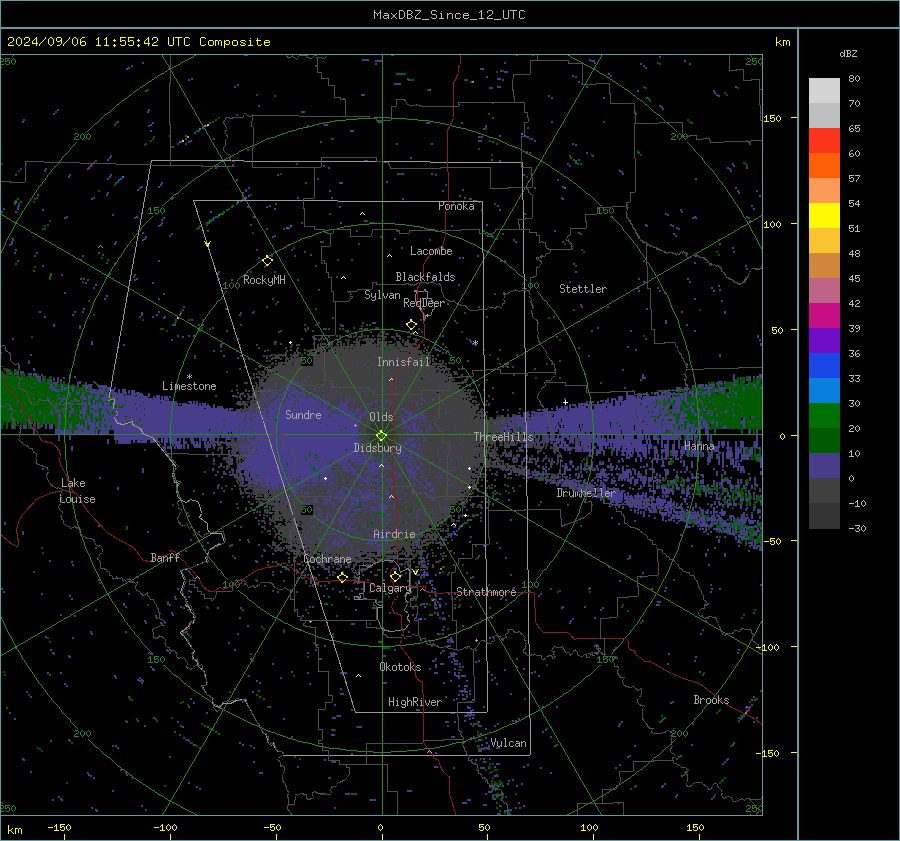Click the Calgary city label
The height and width of the screenshot is (841, 900).
(x=390, y=588)
